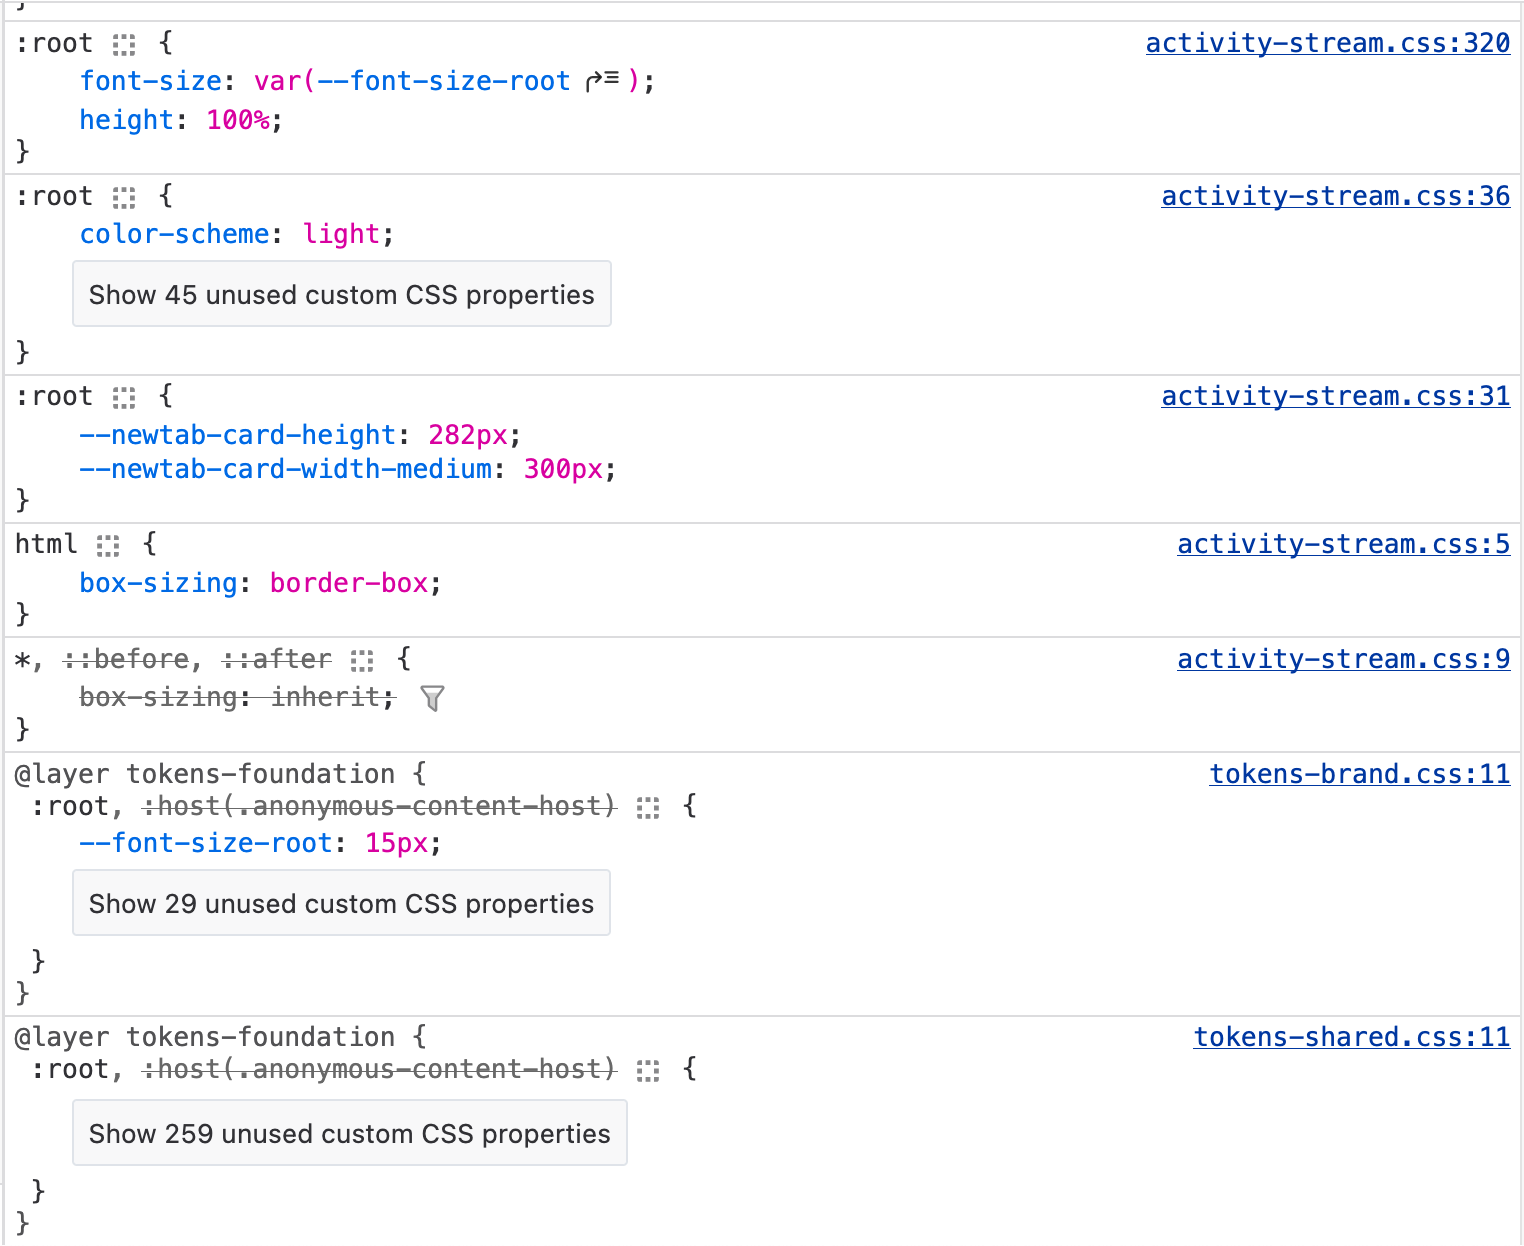Toggle the highlighter icon beside the html rule
This screenshot has height=1246, width=1524.
(x=107, y=545)
